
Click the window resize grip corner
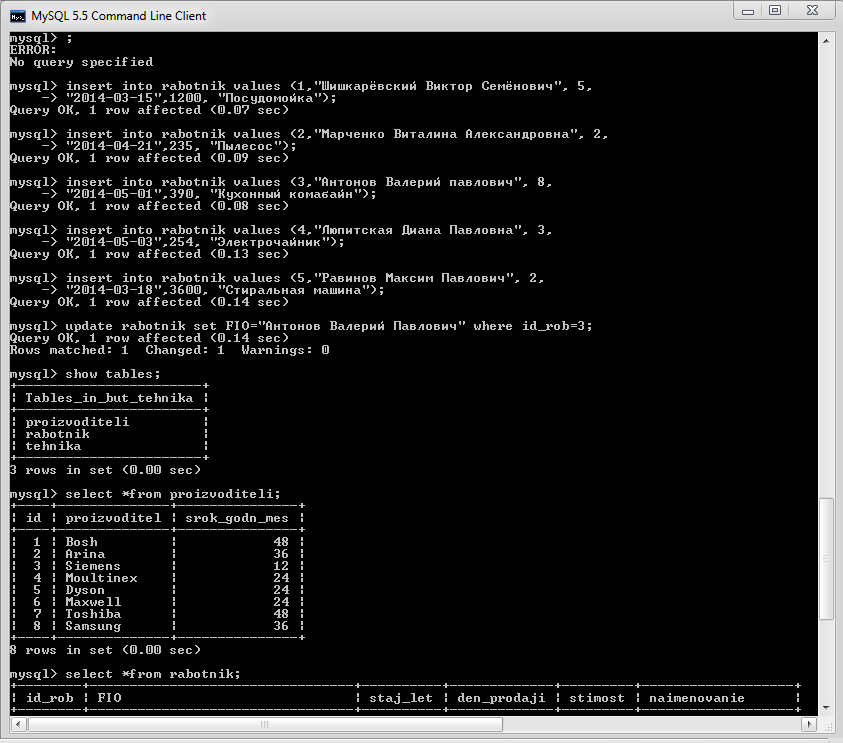click(827, 725)
